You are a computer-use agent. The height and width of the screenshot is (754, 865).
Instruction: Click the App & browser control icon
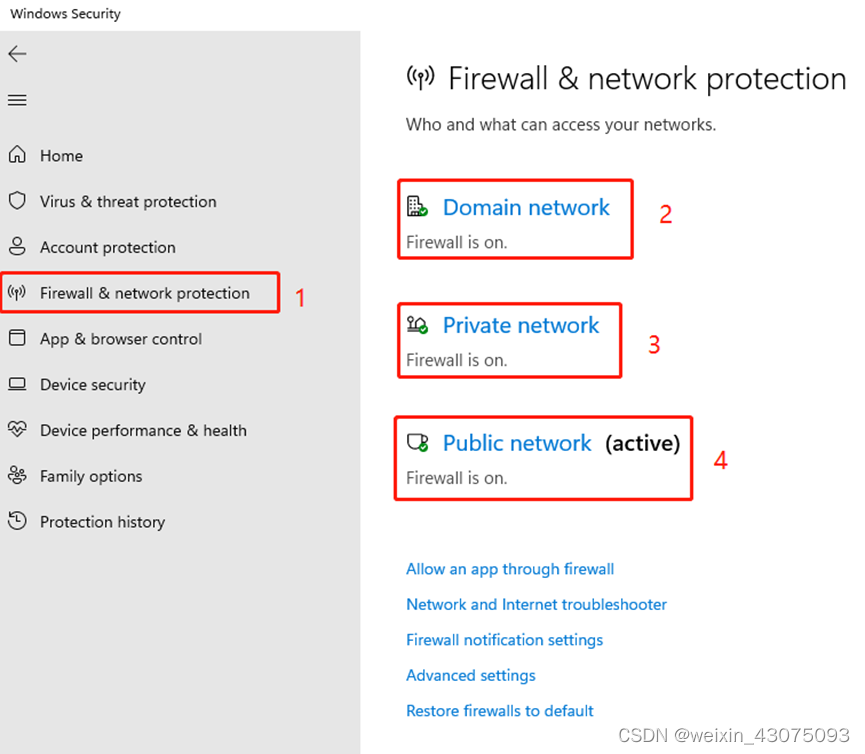[17, 338]
